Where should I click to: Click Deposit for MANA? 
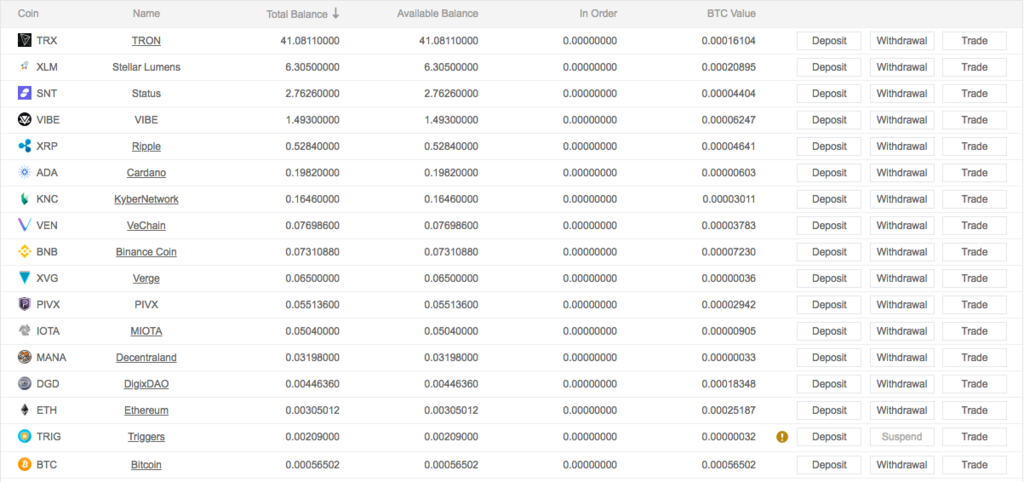[829, 358]
